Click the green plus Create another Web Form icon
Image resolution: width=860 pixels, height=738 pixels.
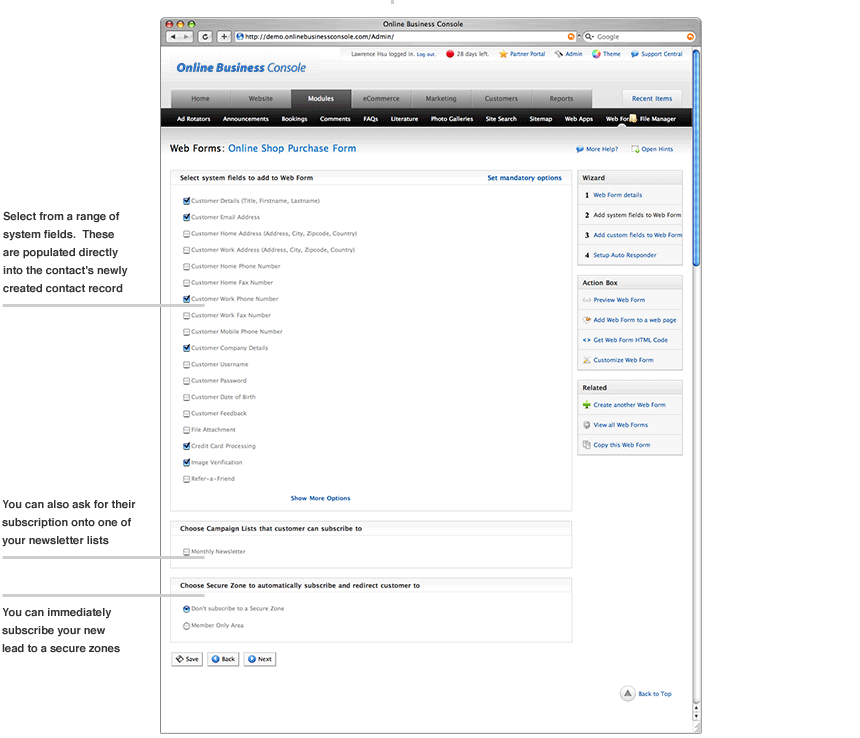[x=586, y=405]
